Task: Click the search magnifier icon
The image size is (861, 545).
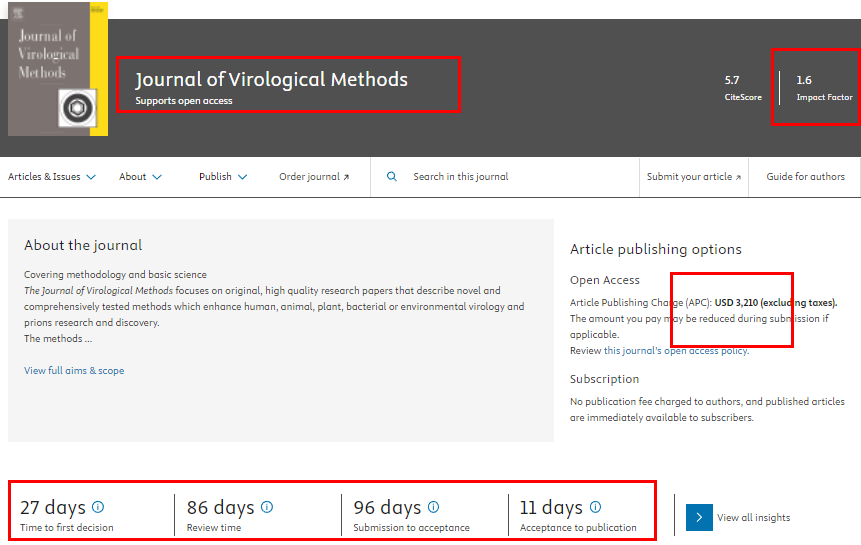Action: point(392,177)
